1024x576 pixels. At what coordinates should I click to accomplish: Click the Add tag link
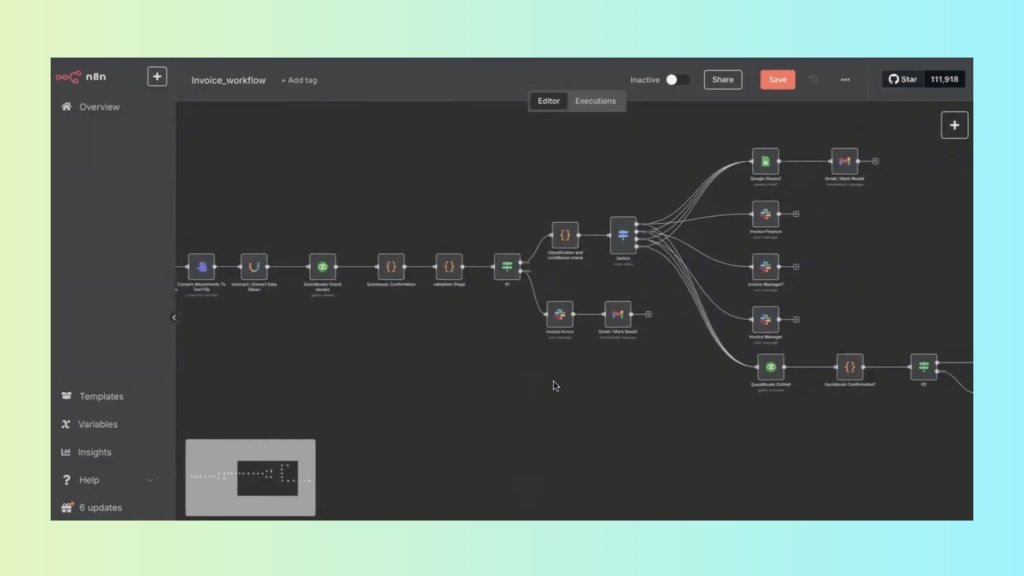click(x=299, y=80)
